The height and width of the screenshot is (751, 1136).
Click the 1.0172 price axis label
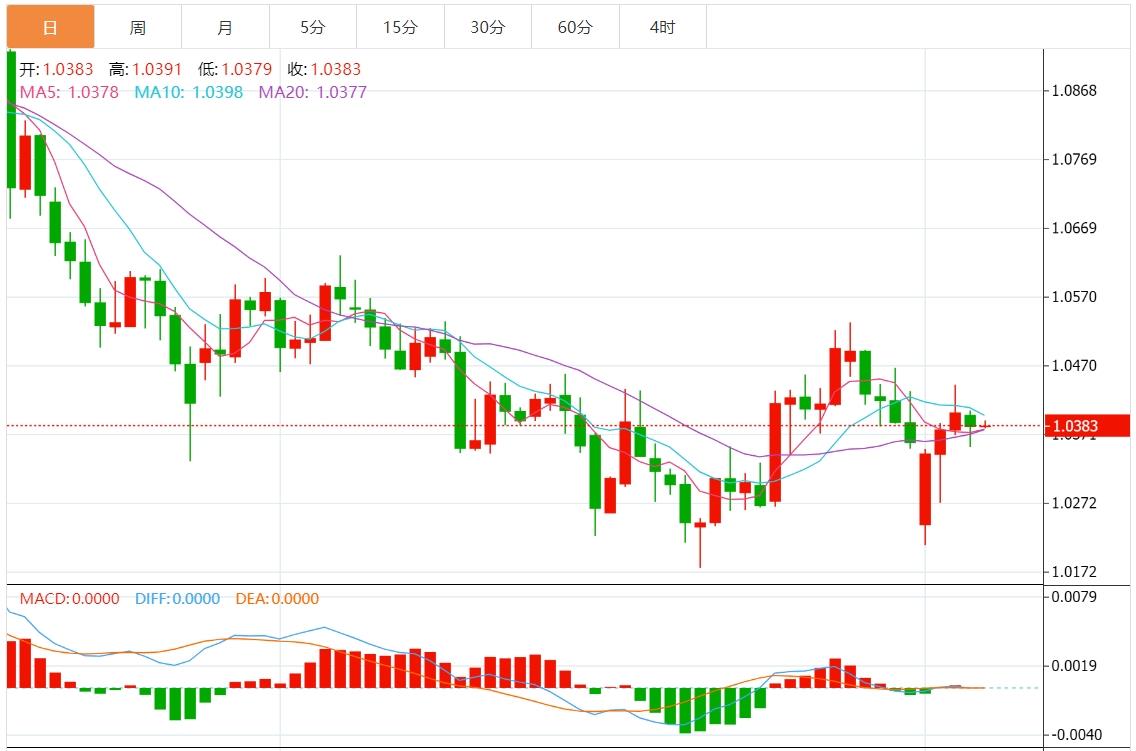1074,571
